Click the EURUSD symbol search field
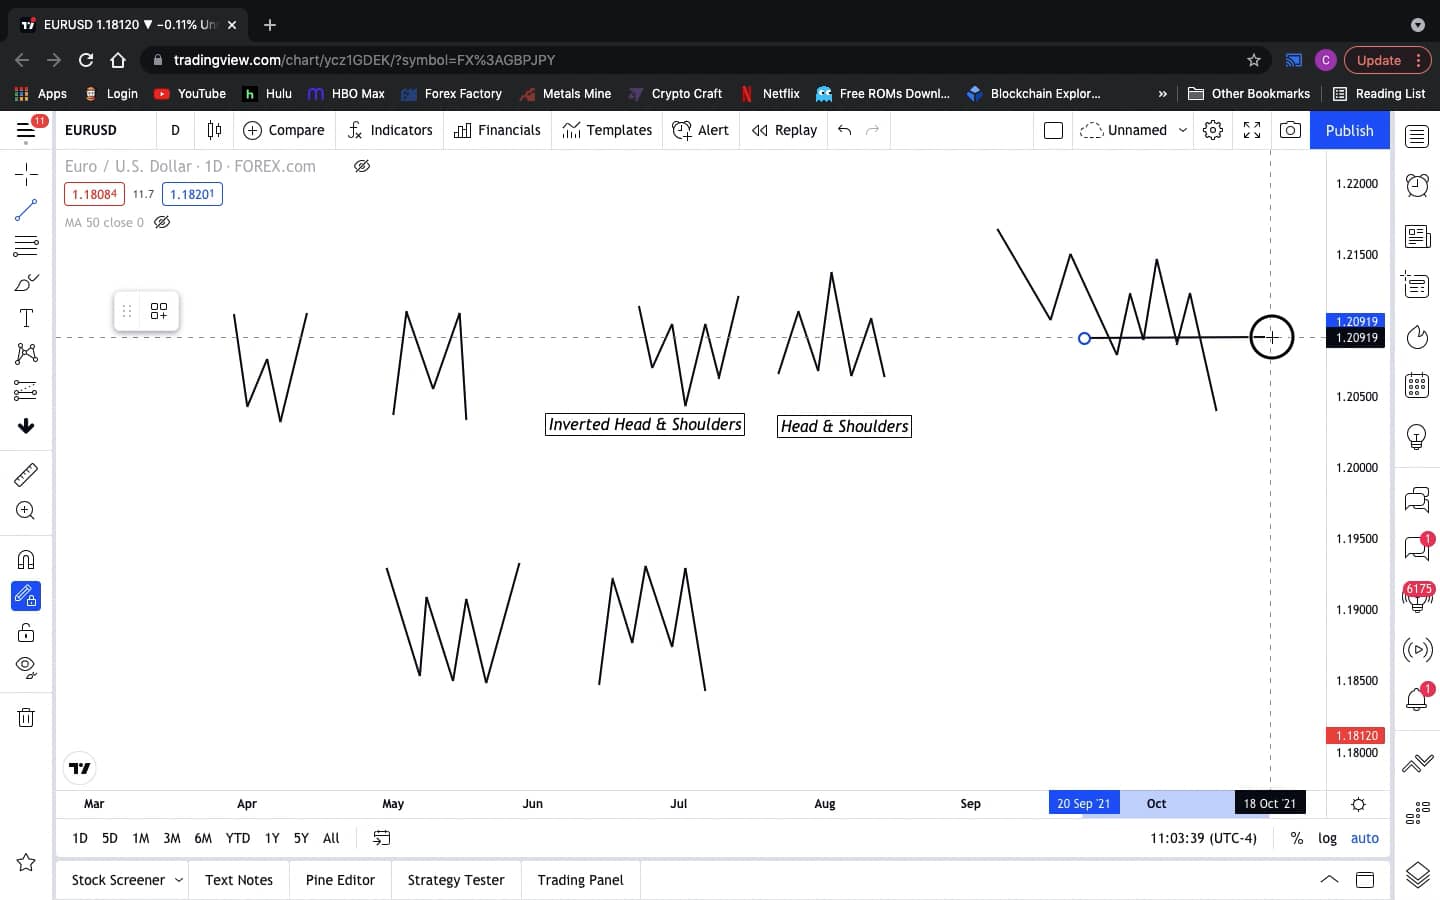Image resolution: width=1440 pixels, height=900 pixels. 105,130
